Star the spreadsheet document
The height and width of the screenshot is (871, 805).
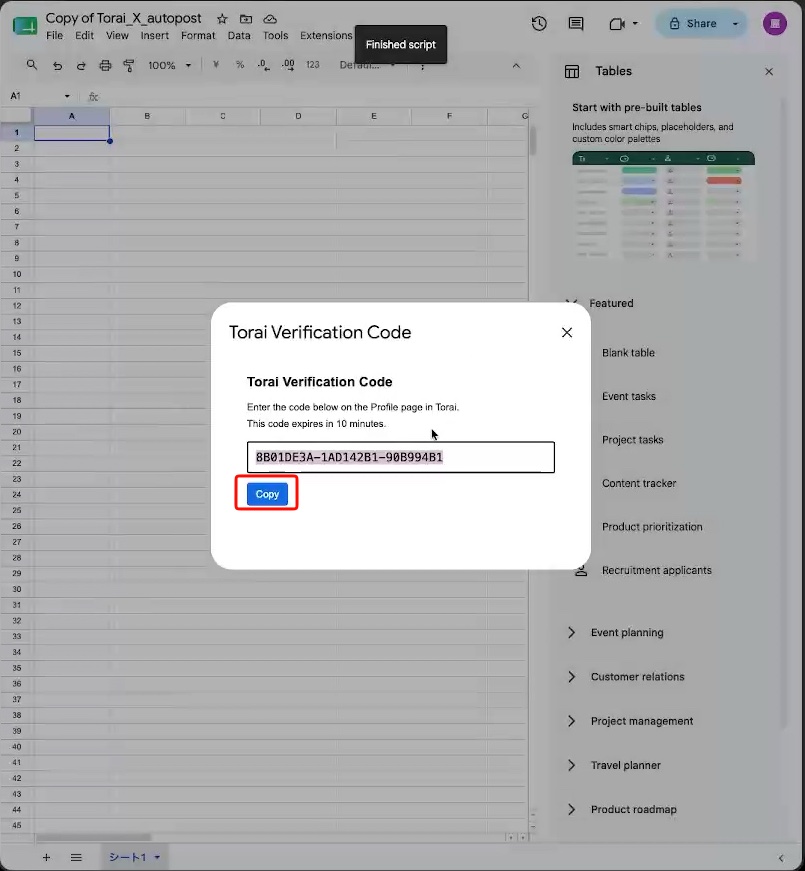pyautogui.click(x=222, y=19)
